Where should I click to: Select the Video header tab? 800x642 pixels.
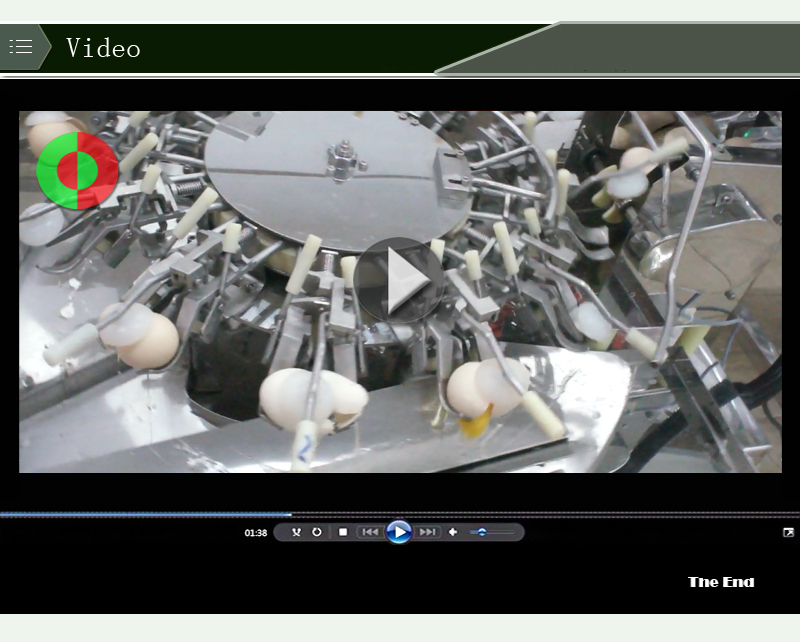tap(104, 46)
